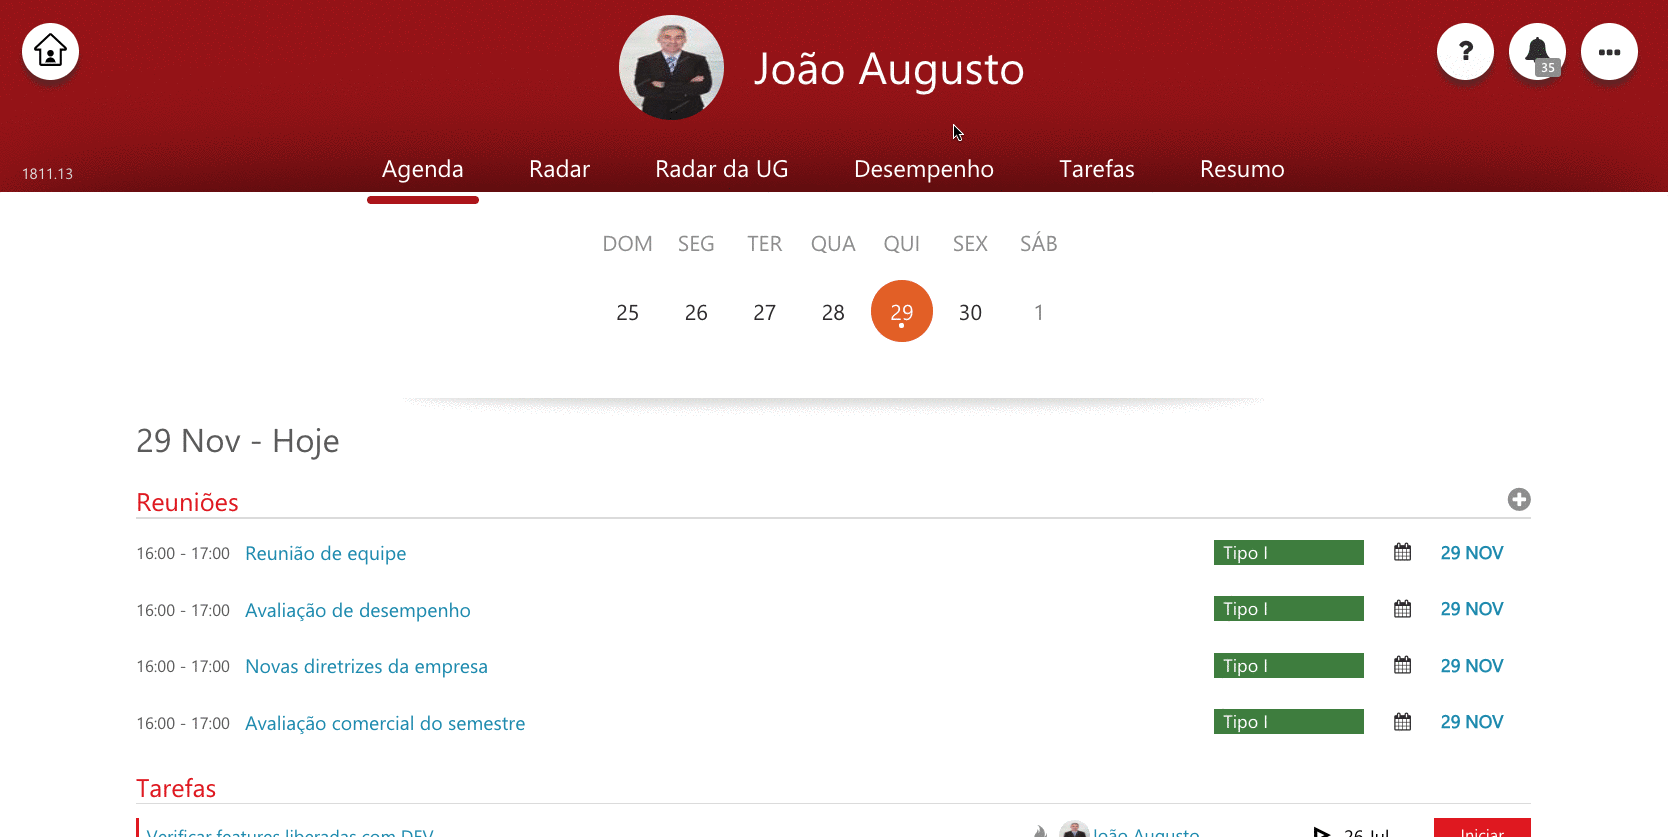The image size is (1668, 837).
Task: Click 29 NOV date for Novas diretrizes da empresa
Action: pyautogui.click(x=1472, y=666)
